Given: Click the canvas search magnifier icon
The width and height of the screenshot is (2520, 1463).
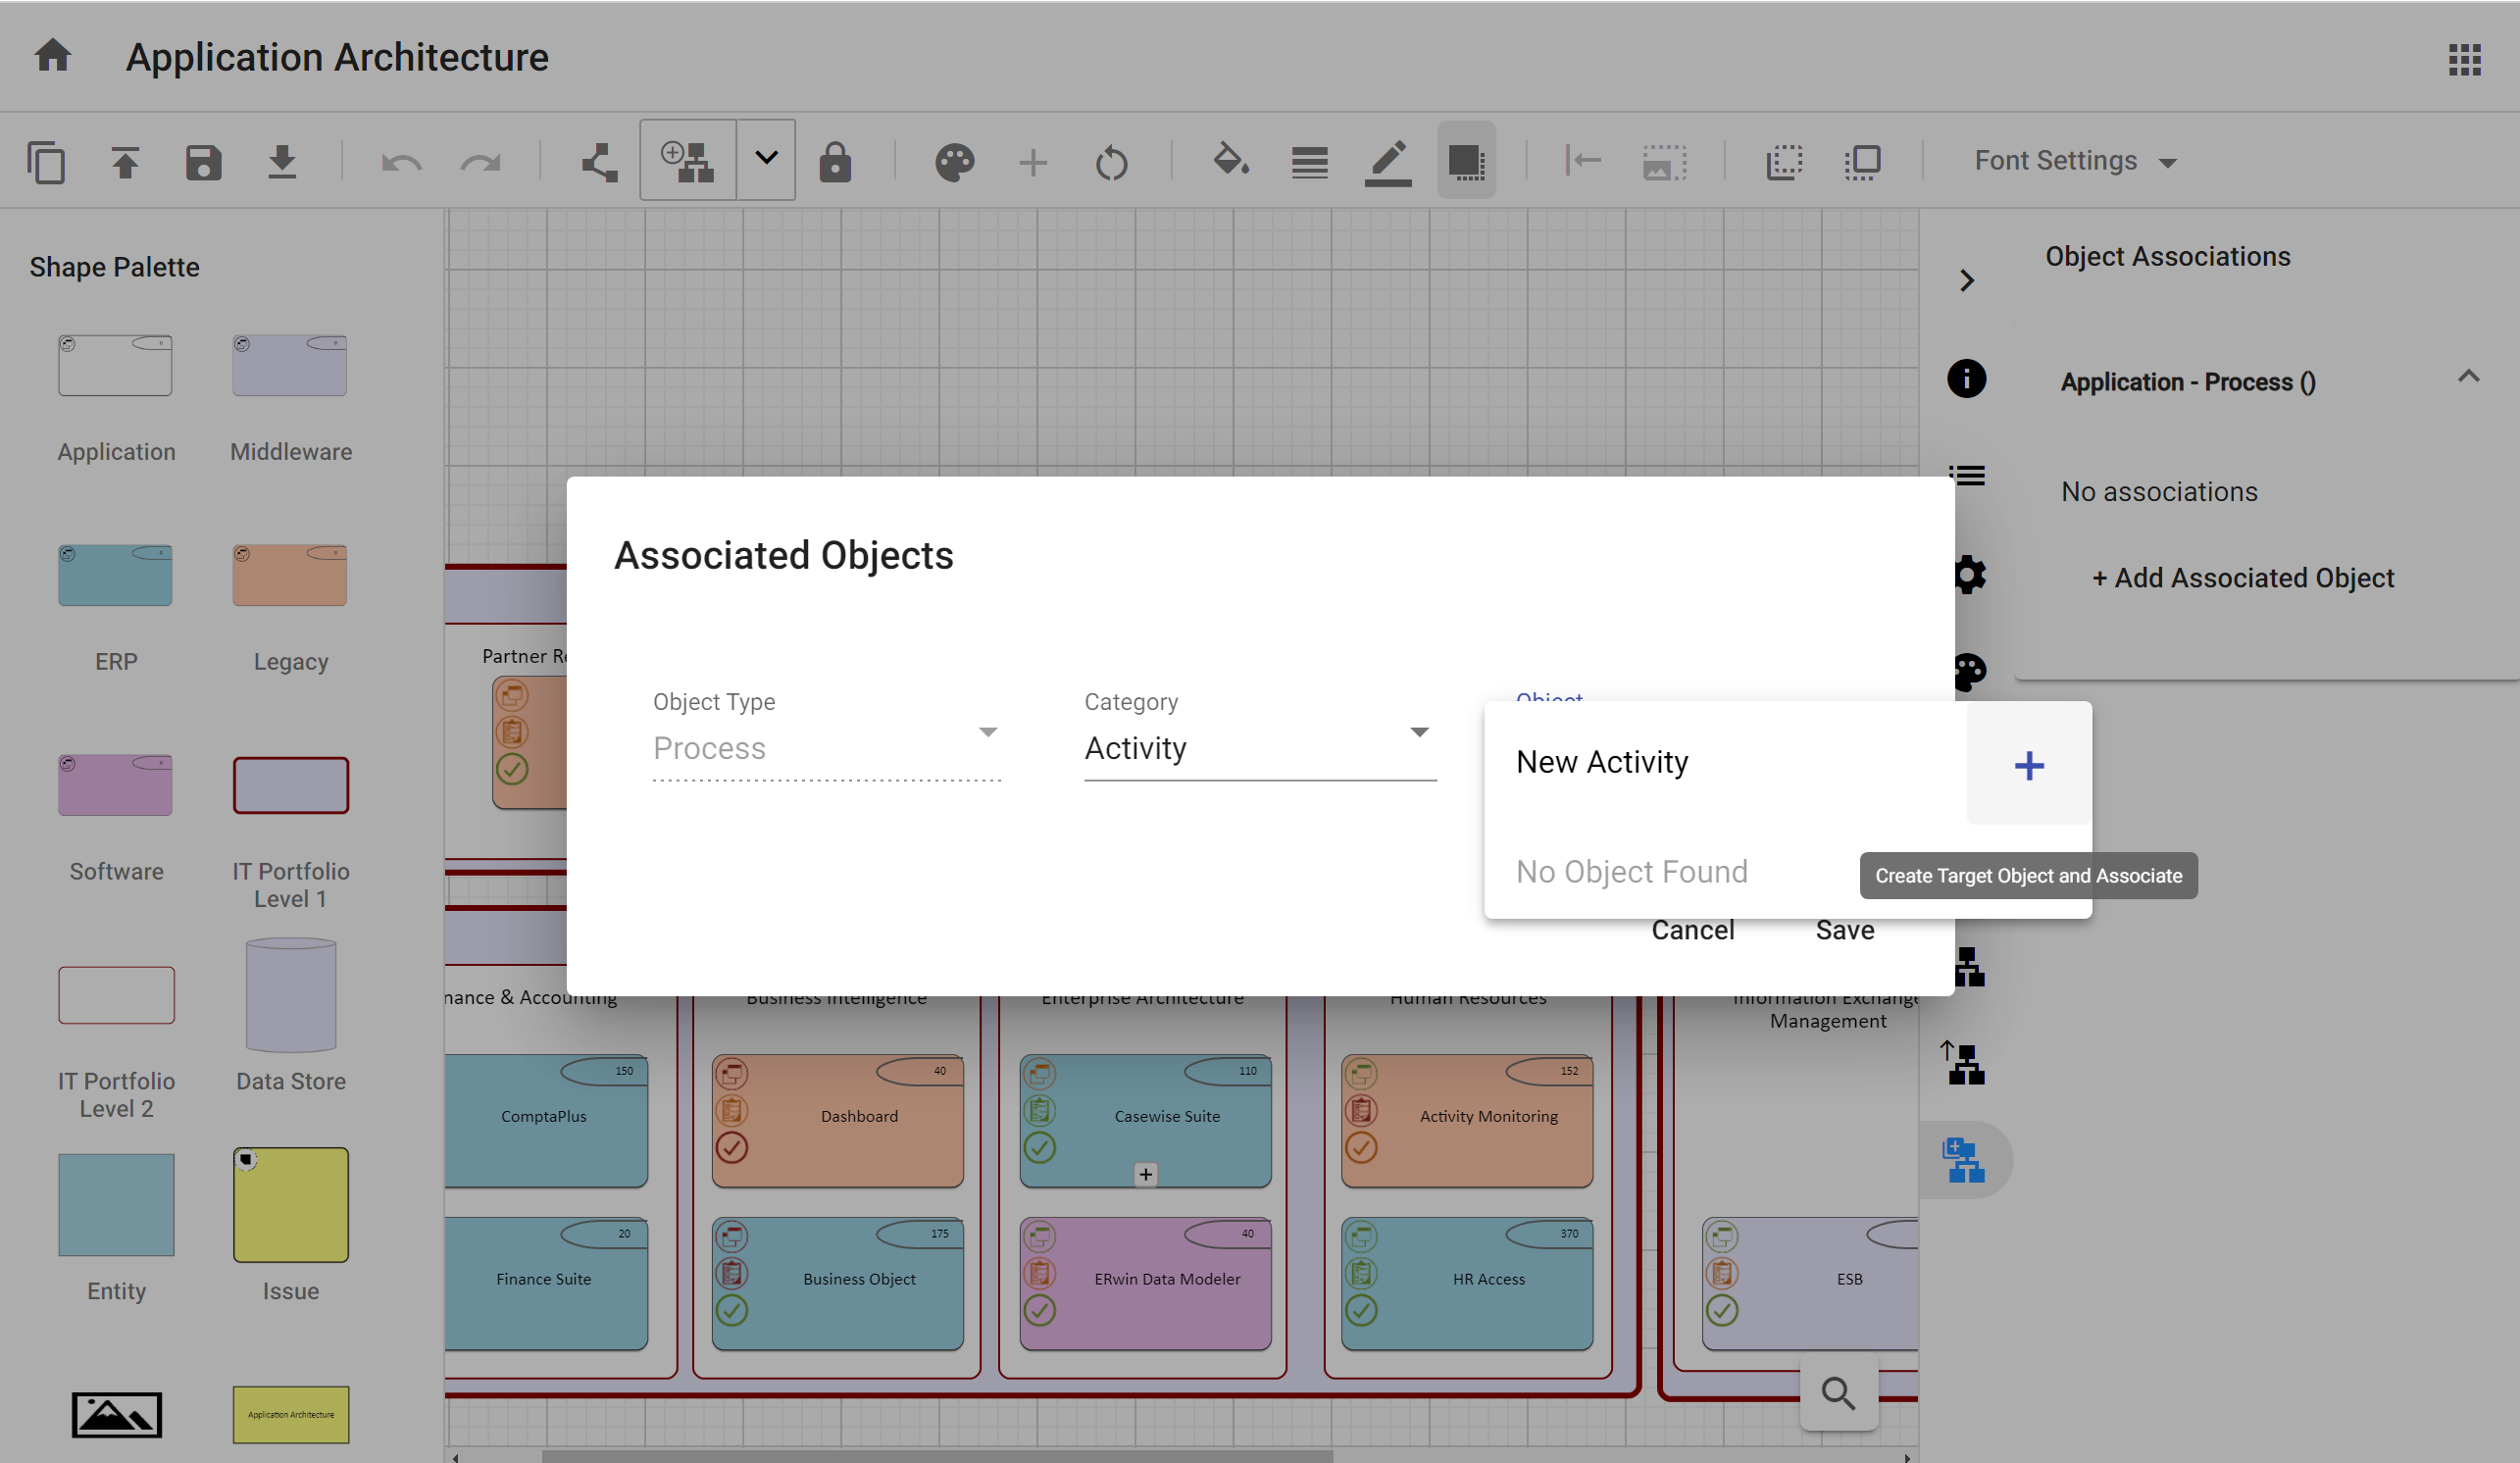Looking at the screenshot, I should pos(1838,1392).
